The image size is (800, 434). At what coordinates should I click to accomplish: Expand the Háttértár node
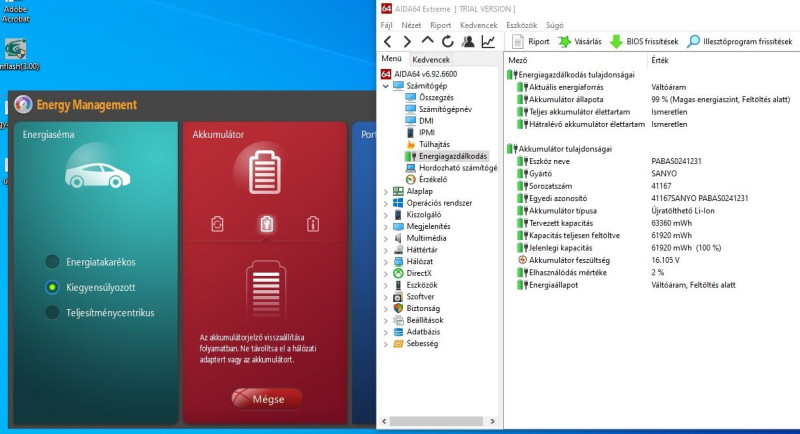click(386, 250)
